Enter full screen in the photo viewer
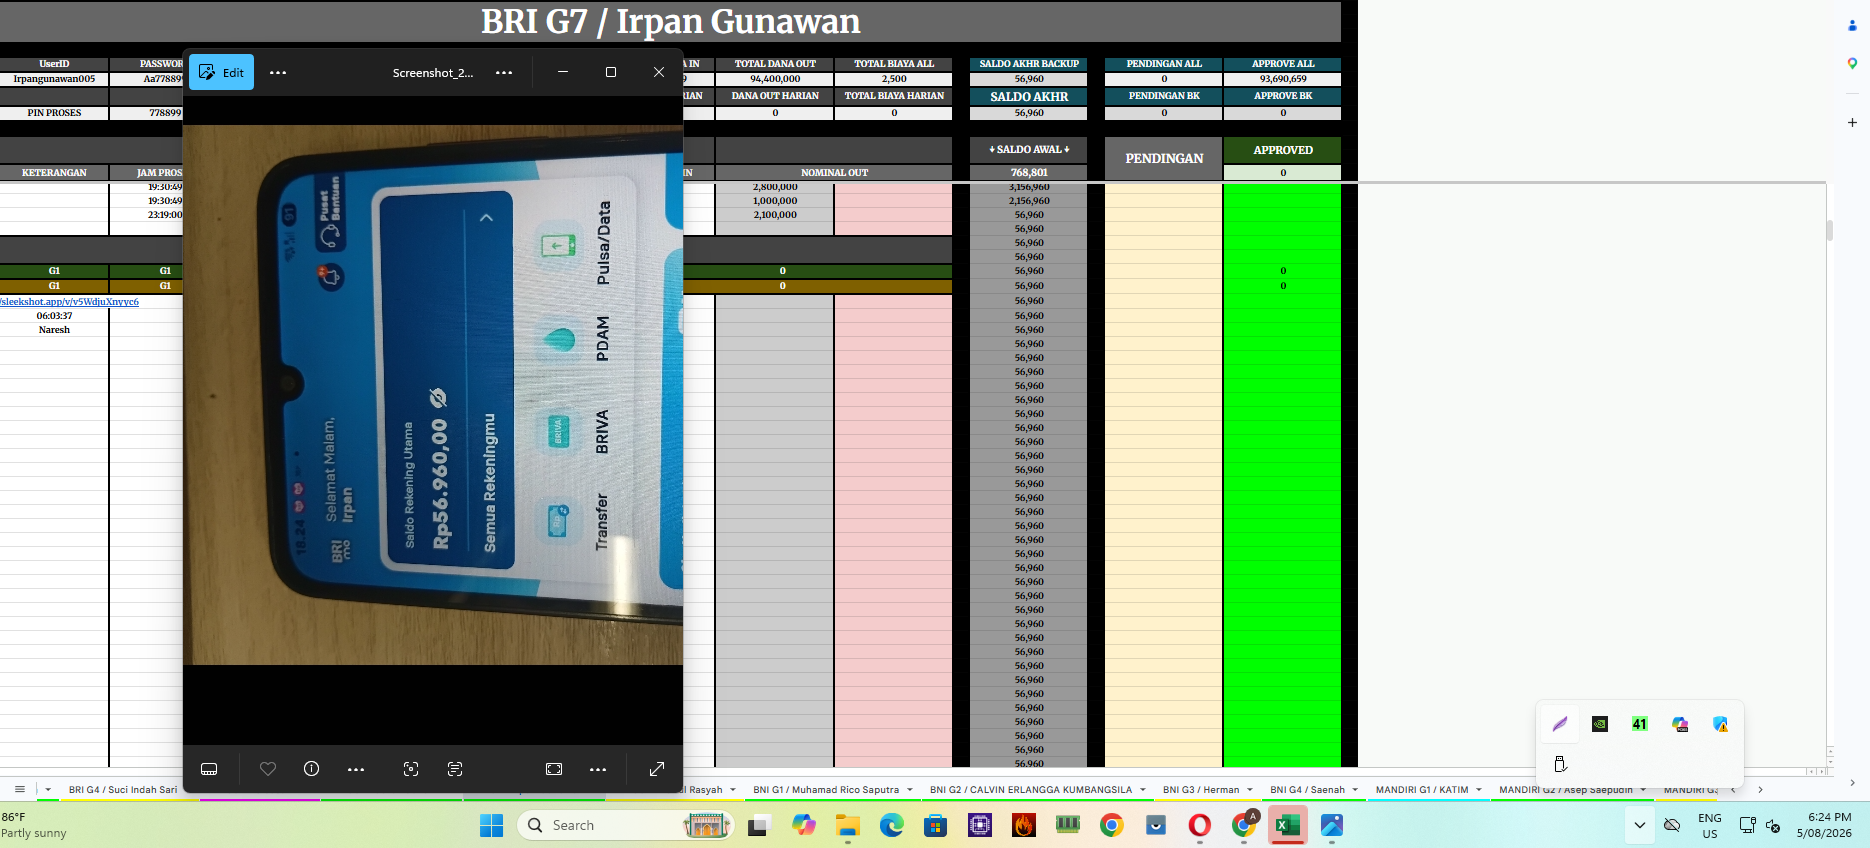The height and width of the screenshot is (848, 1870). (657, 769)
